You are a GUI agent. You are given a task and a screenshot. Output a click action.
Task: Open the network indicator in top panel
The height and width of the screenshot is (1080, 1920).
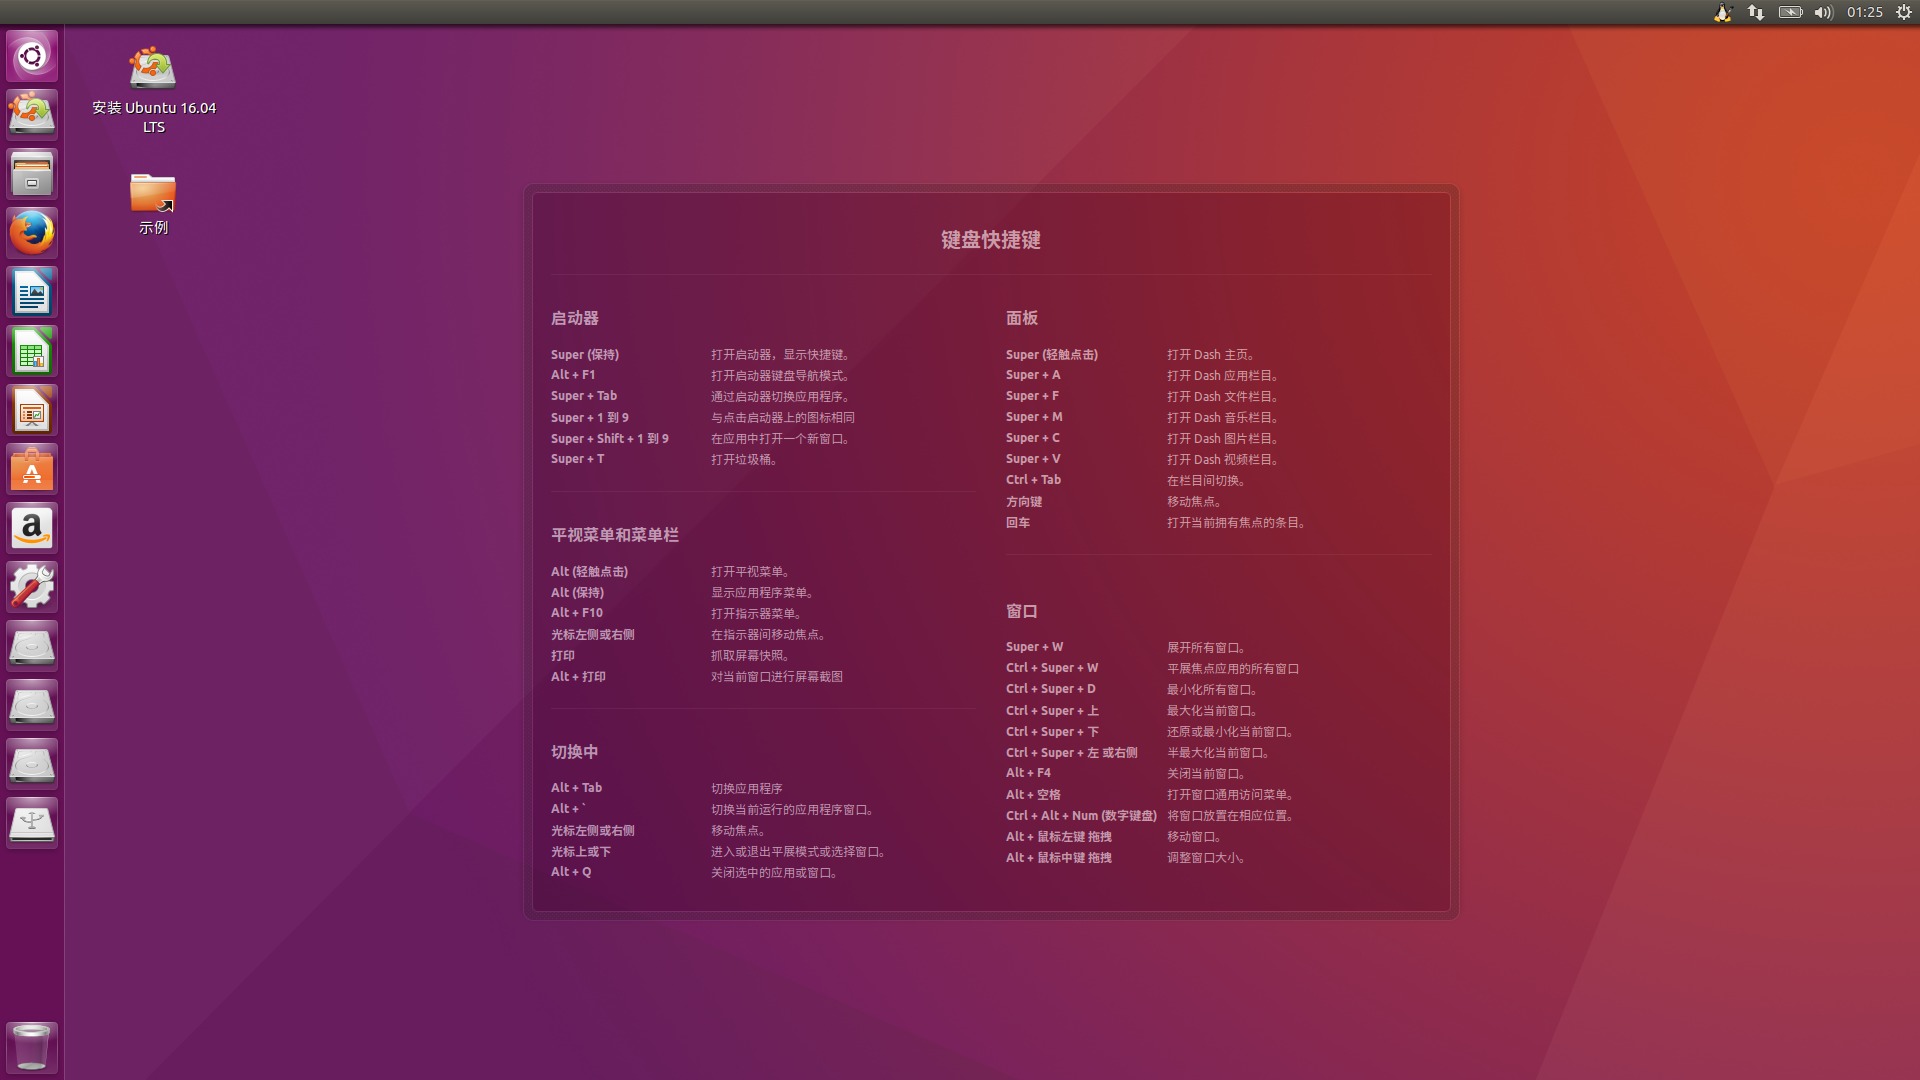click(x=1756, y=12)
